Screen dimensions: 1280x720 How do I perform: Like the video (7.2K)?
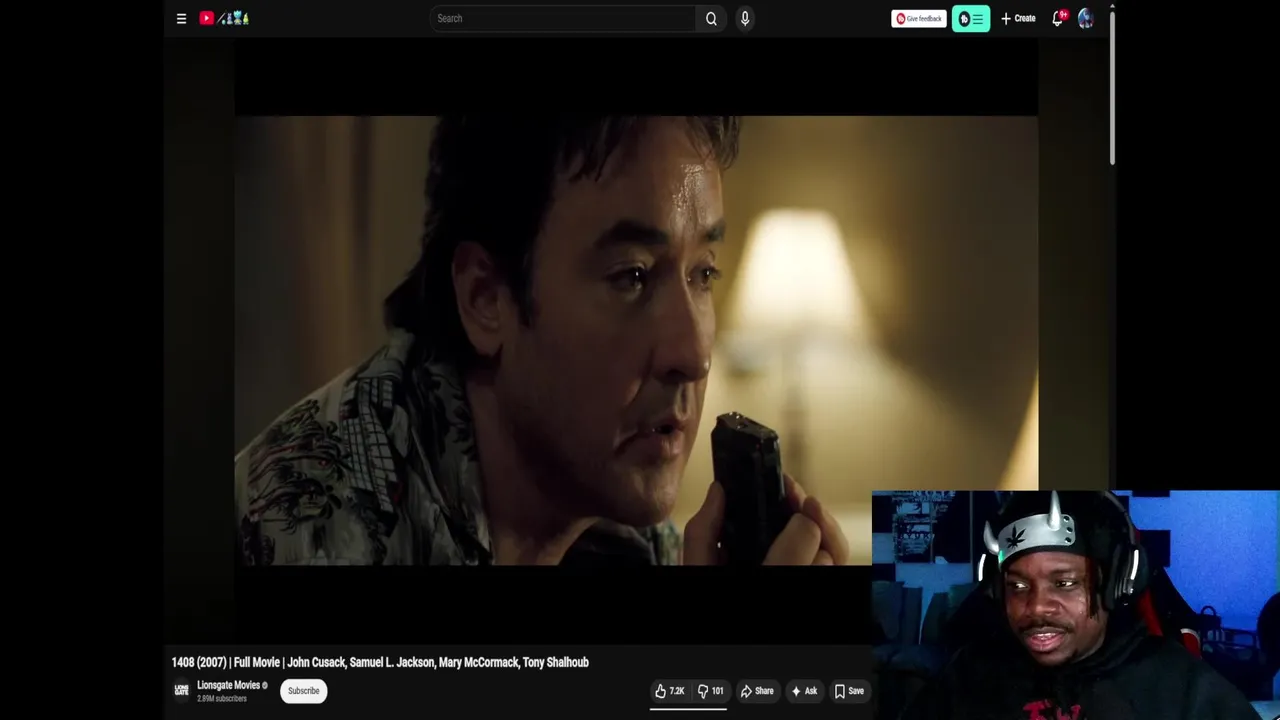(670, 691)
